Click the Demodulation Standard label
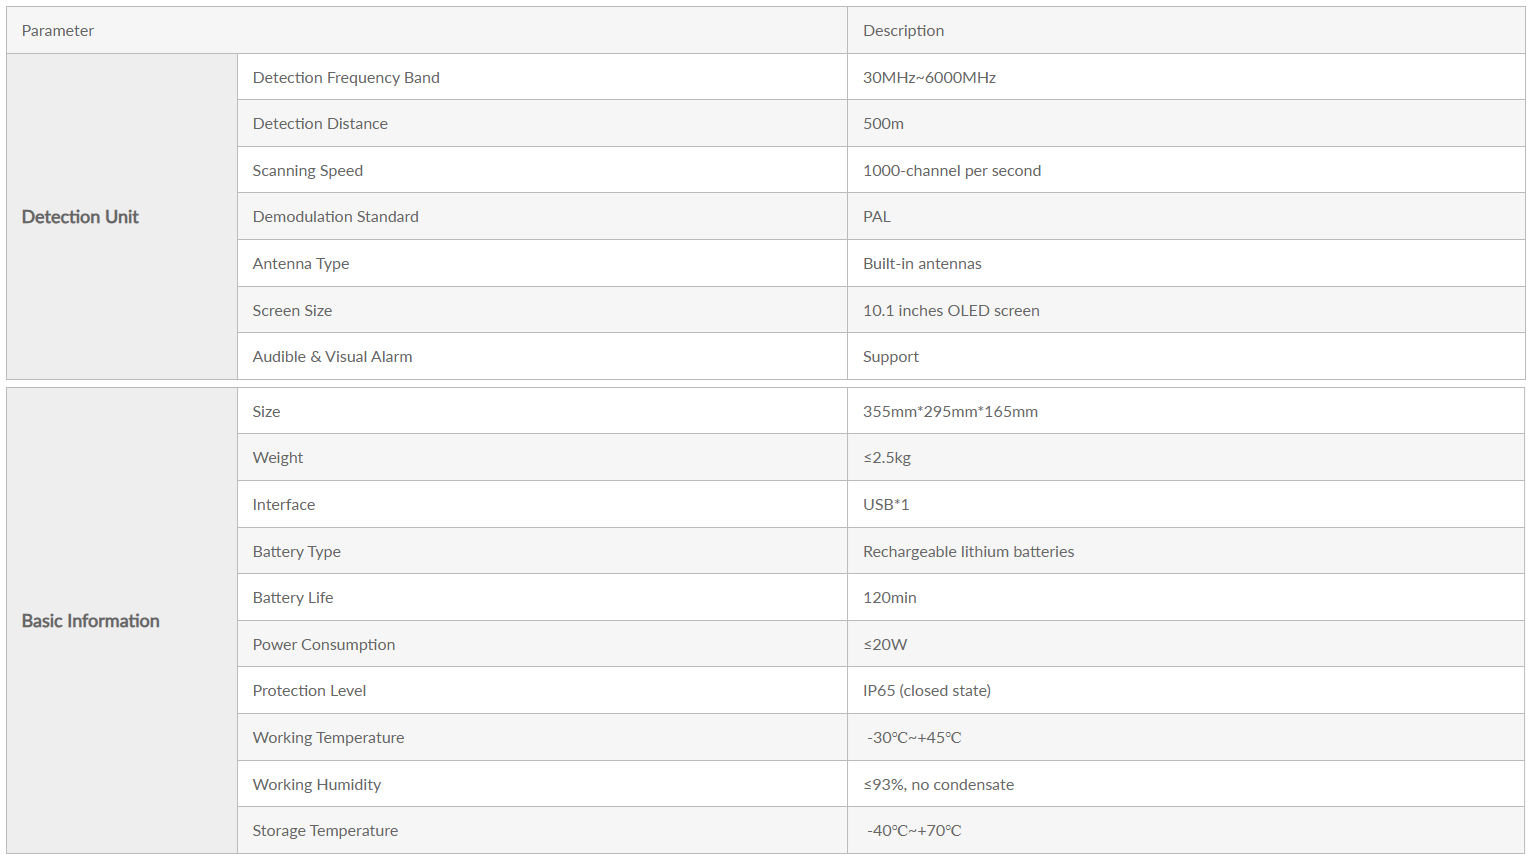The image size is (1531, 863). coord(336,217)
